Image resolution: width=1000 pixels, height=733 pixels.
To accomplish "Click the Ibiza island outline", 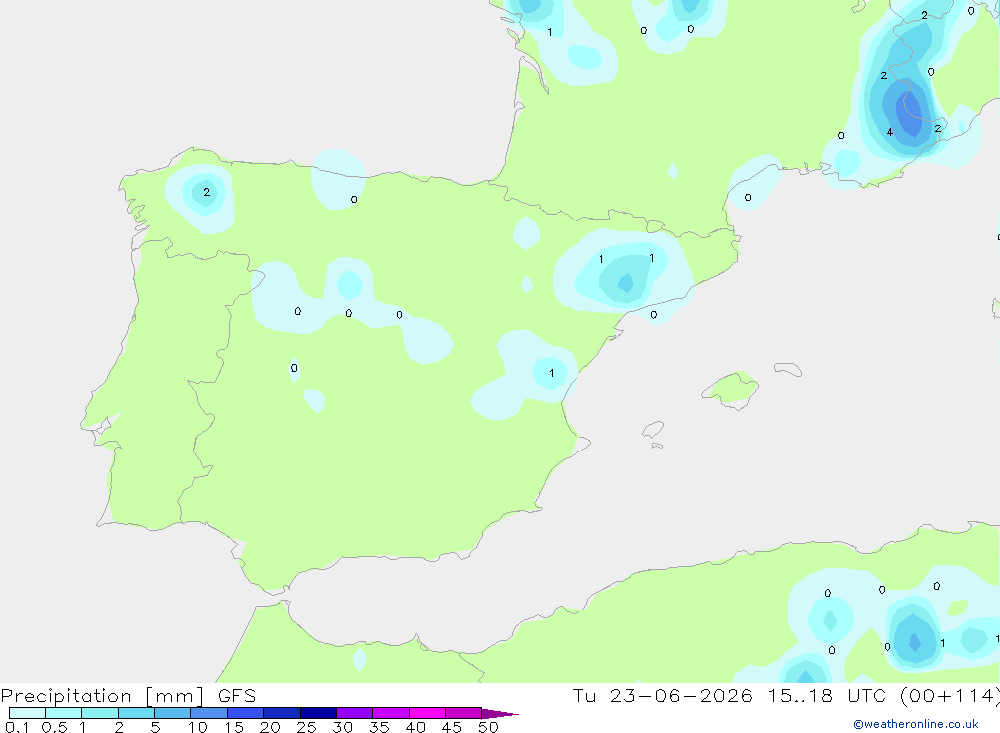I will click(x=653, y=430).
